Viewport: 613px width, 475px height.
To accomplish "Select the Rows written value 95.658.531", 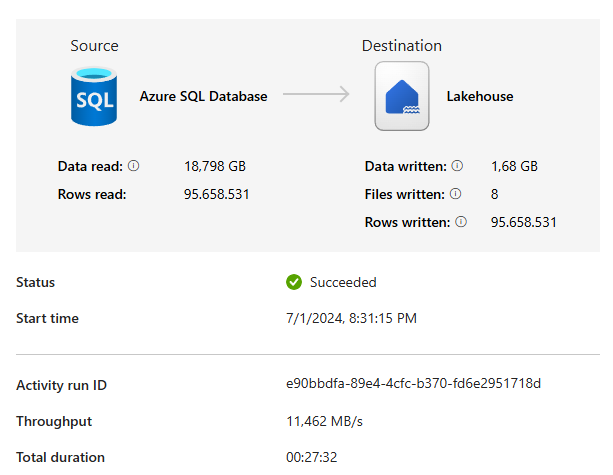I will point(523,222).
